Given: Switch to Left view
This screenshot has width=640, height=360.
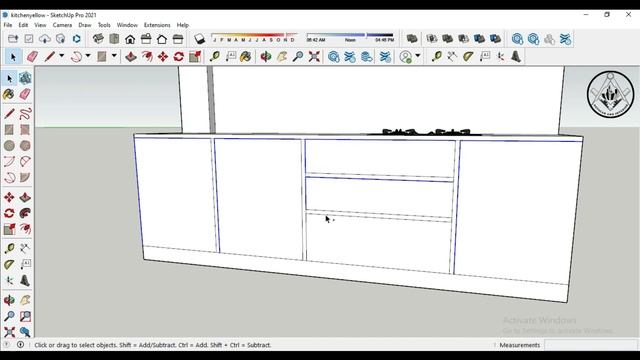Looking at the screenshot, I should (x=178, y=39).
